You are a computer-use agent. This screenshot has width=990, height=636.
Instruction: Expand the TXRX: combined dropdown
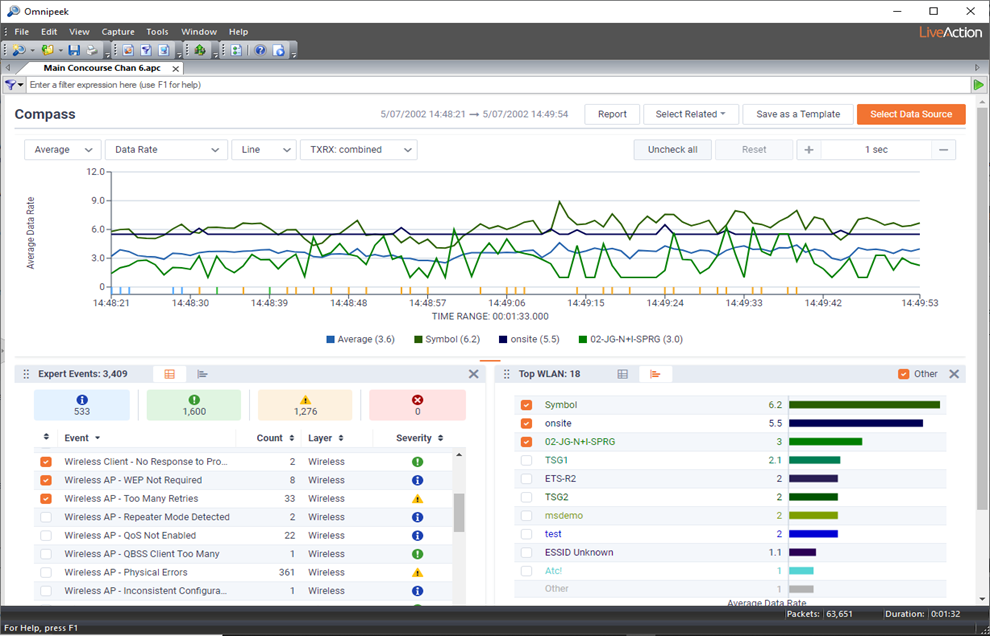359,150
